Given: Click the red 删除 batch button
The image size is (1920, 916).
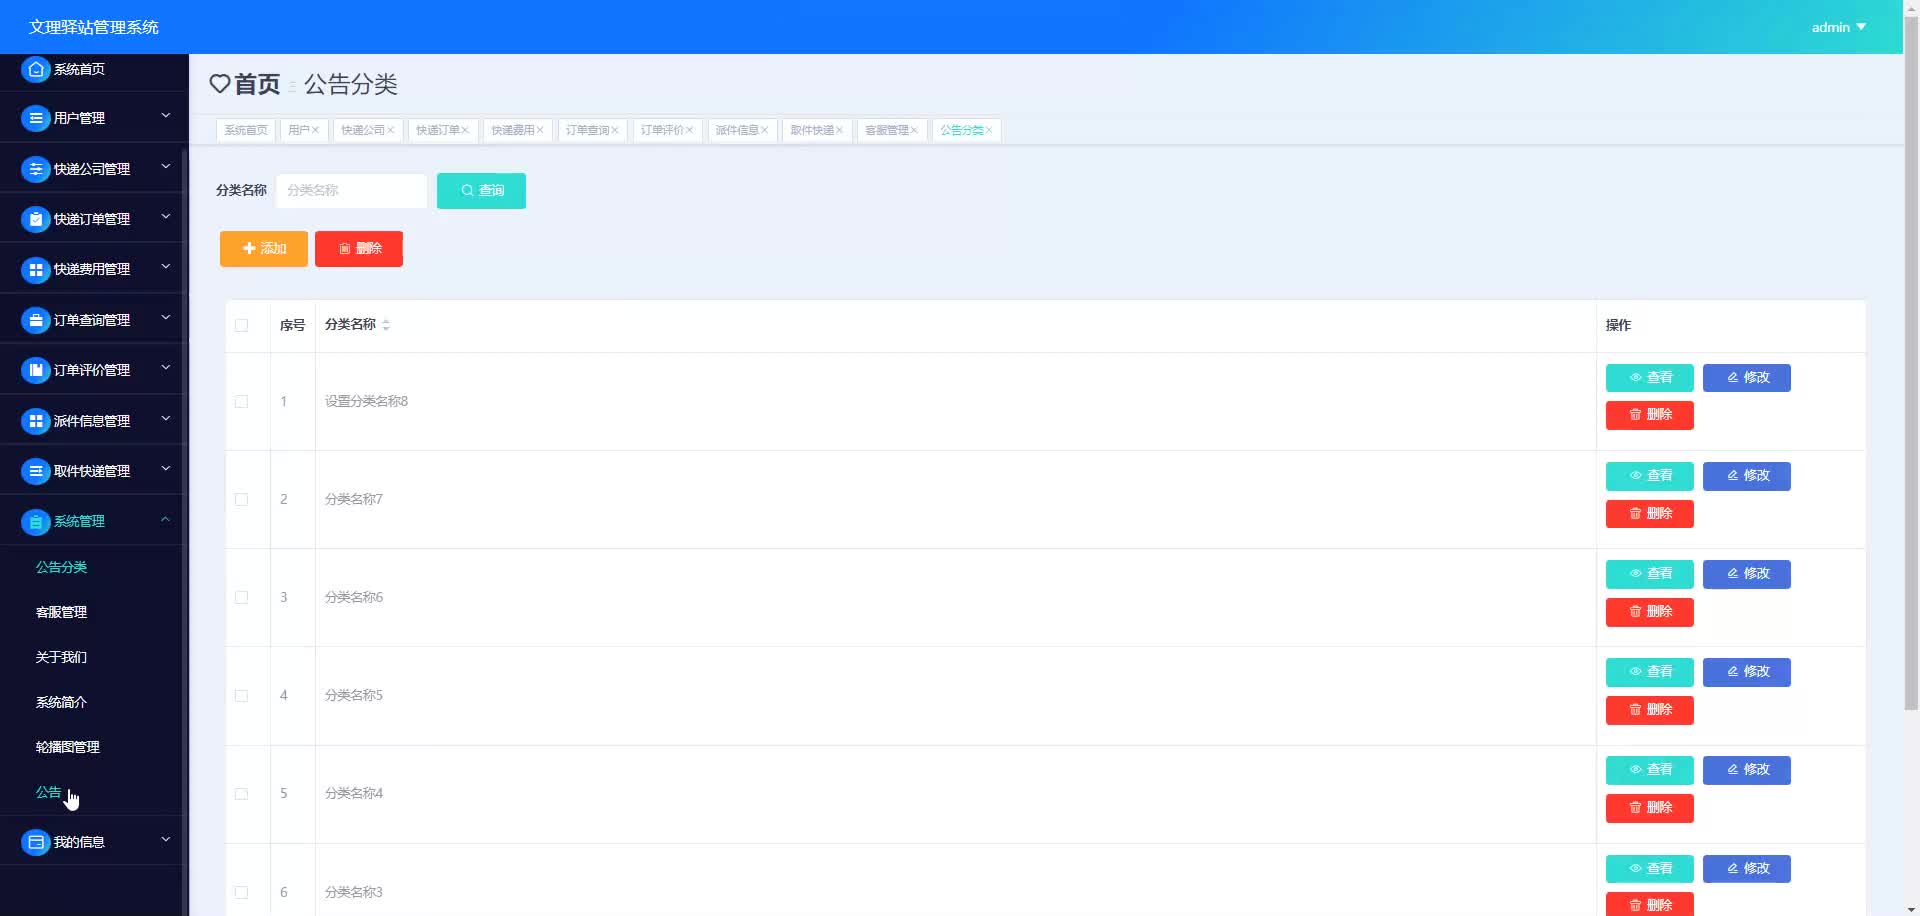Looking at the screenshot, I should (x=359, y=249).
